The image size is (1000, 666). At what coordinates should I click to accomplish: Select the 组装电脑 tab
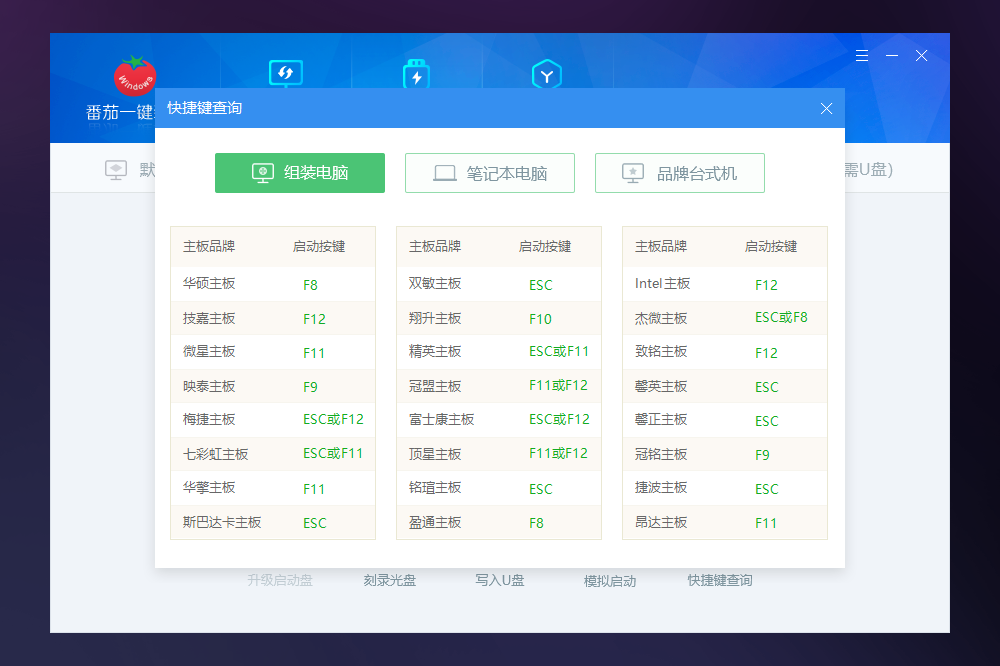[300, 173]
